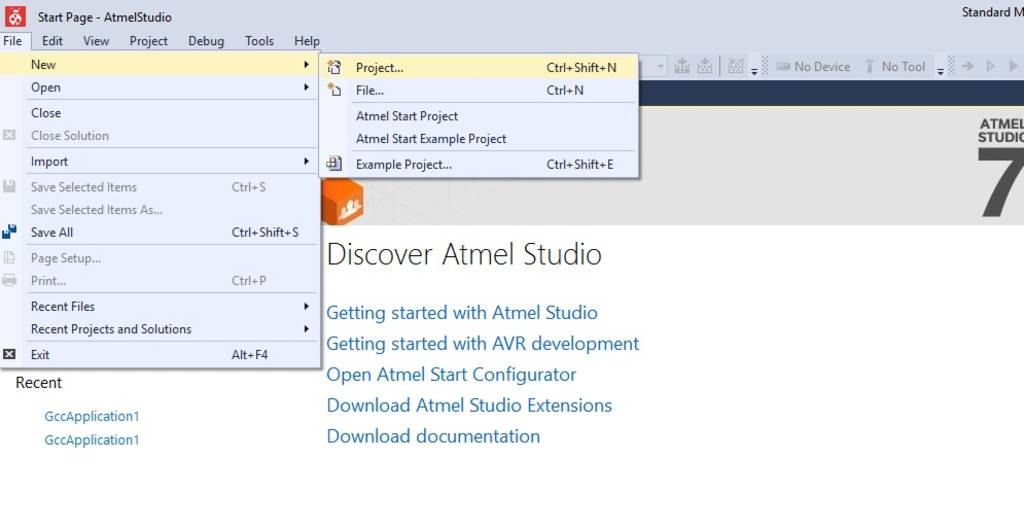The height and width of the screenshot is (530, 1024).
Task: Click the Exit X icon in File menu
Action: pyautogui.click(x=9, y=354)
